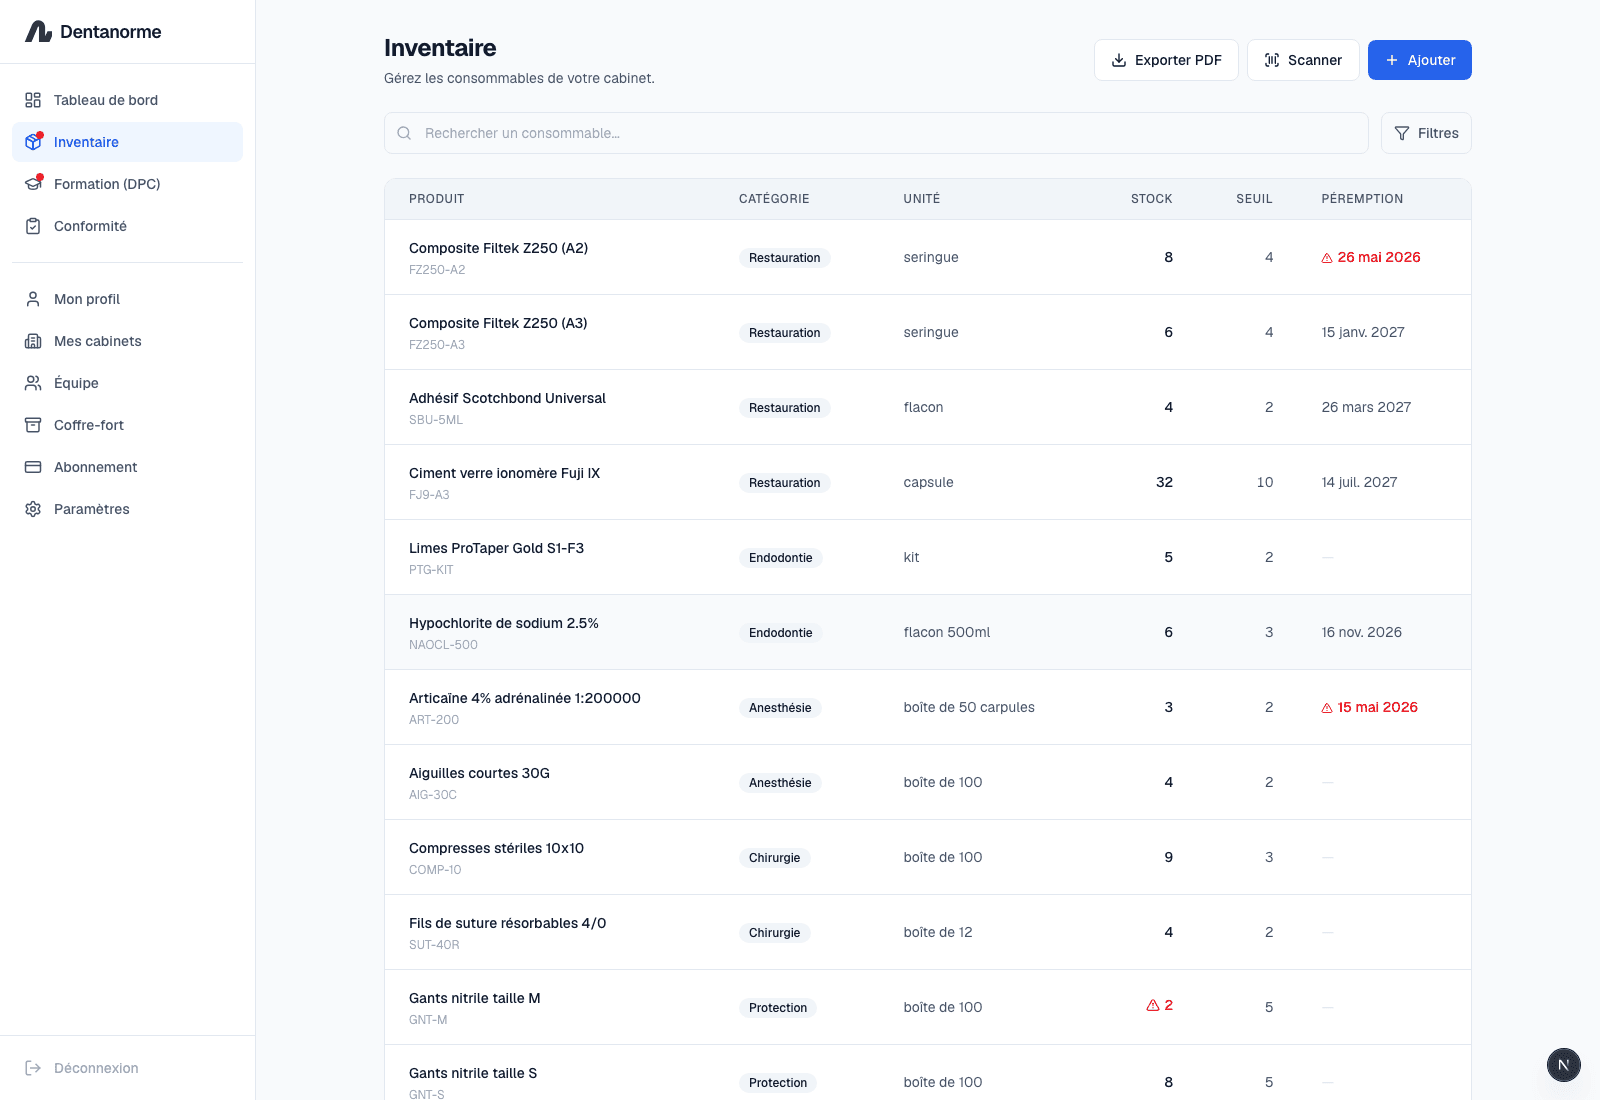Open the Filtres filter dropdown
This screenshot has height=1100, width=1600.
(x=1426, y=133)
